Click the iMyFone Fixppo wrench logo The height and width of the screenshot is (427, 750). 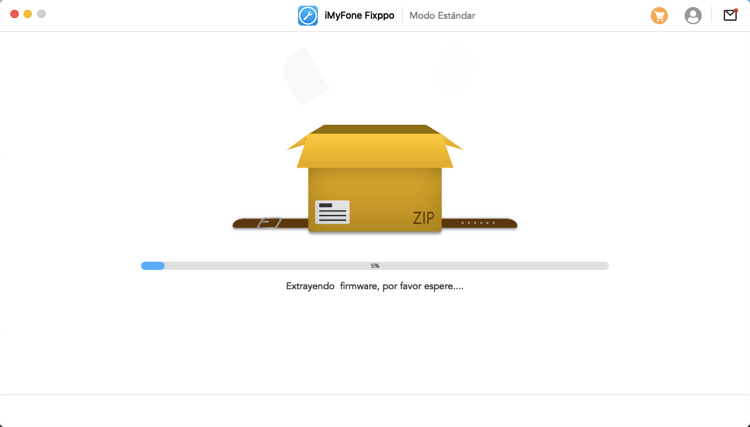click(x=308, y=16)
